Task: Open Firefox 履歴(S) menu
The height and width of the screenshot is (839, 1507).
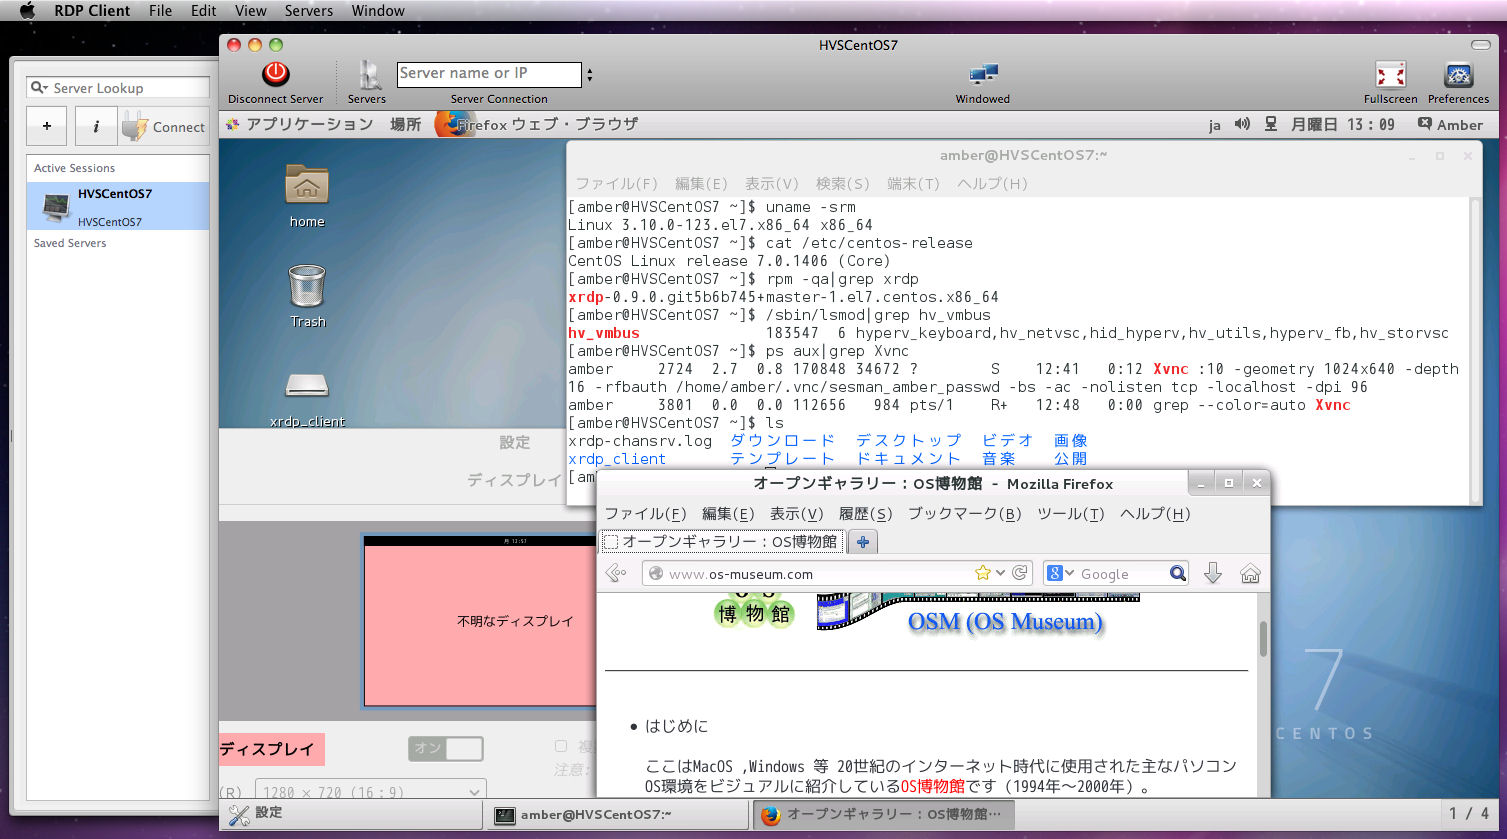Action: pyautogui.click(x=865, y=513)
